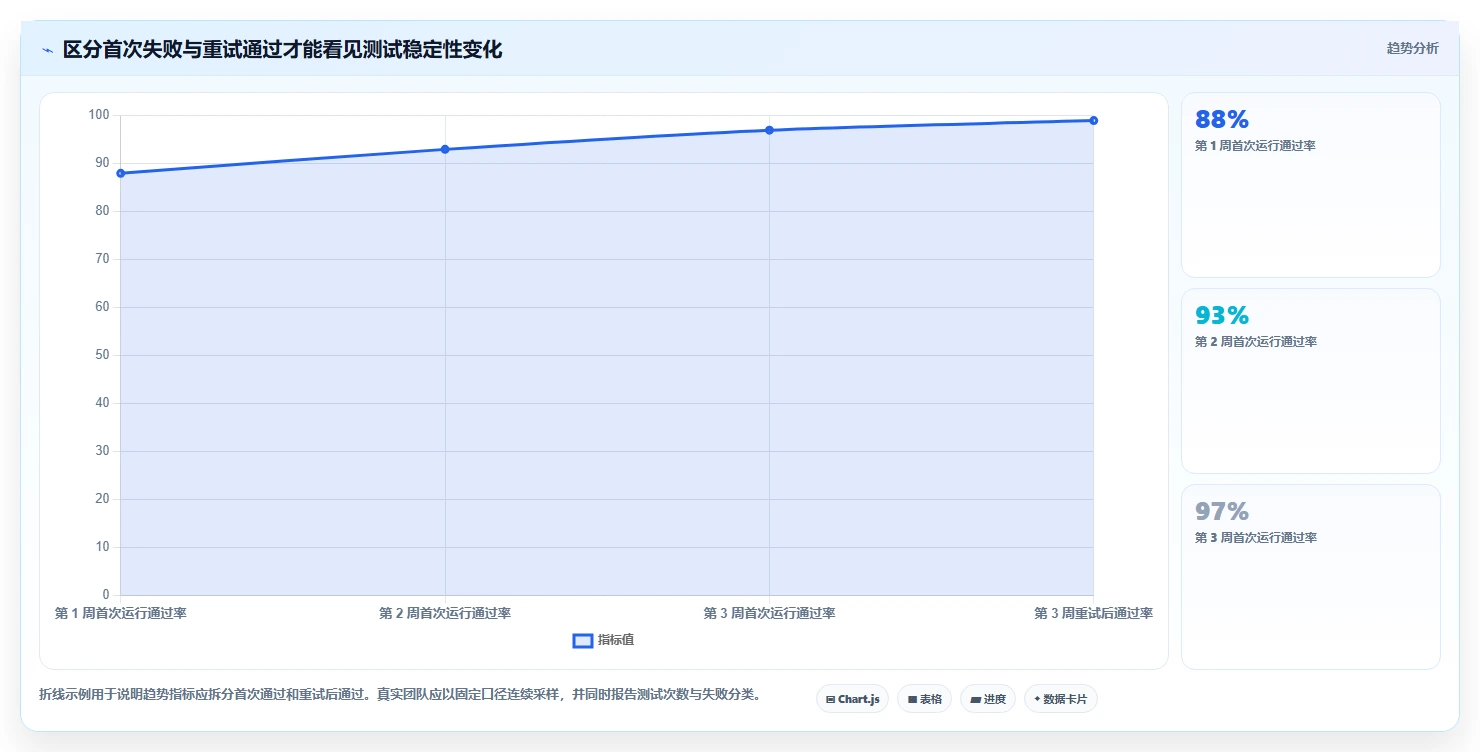Click the 指标值 legend label
The height and width of the screenshot is (752, 1480).
616,640
